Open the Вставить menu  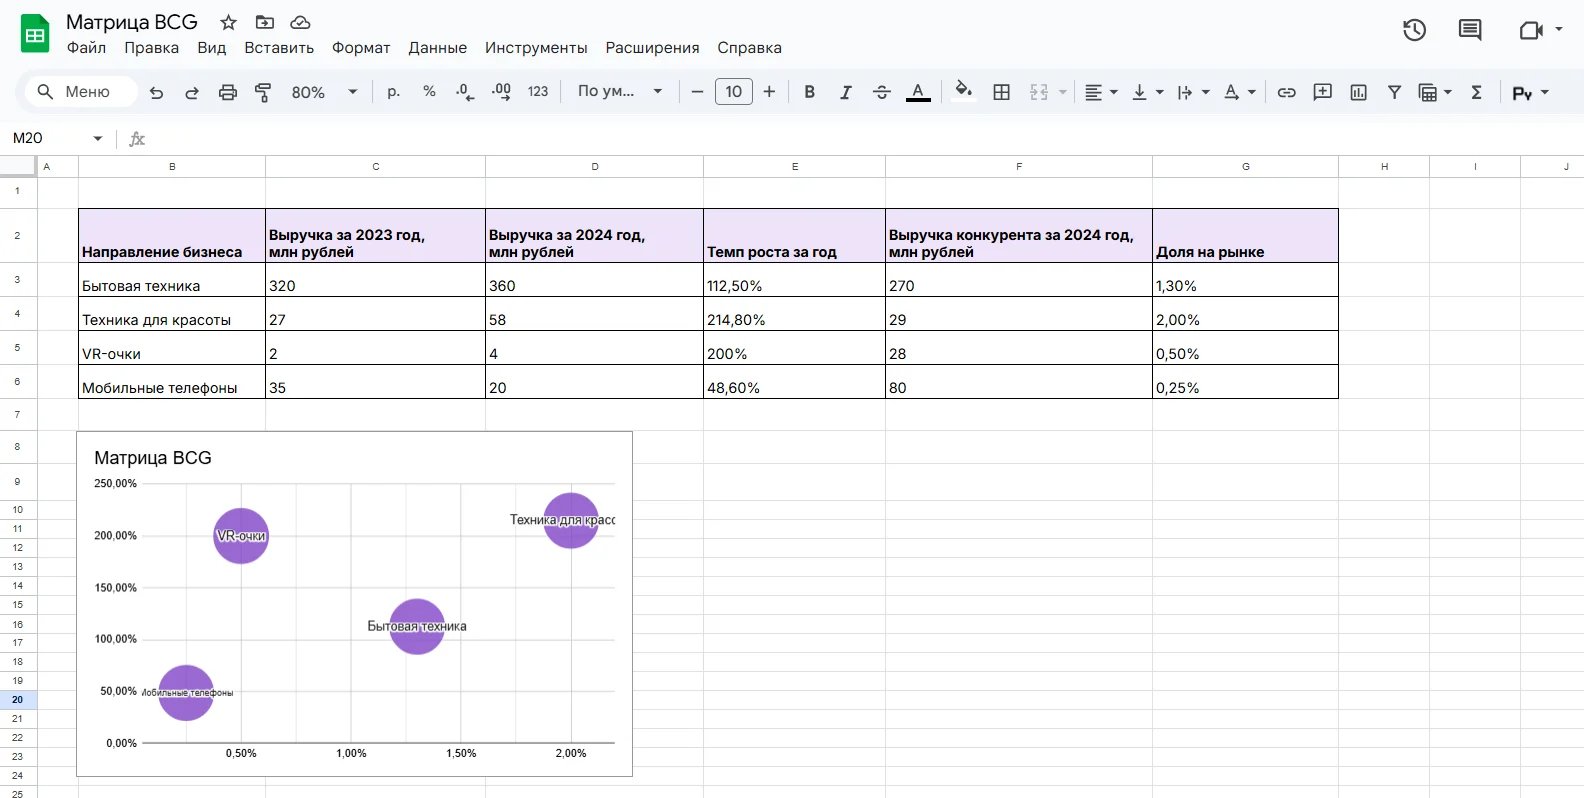pos(279,48)
